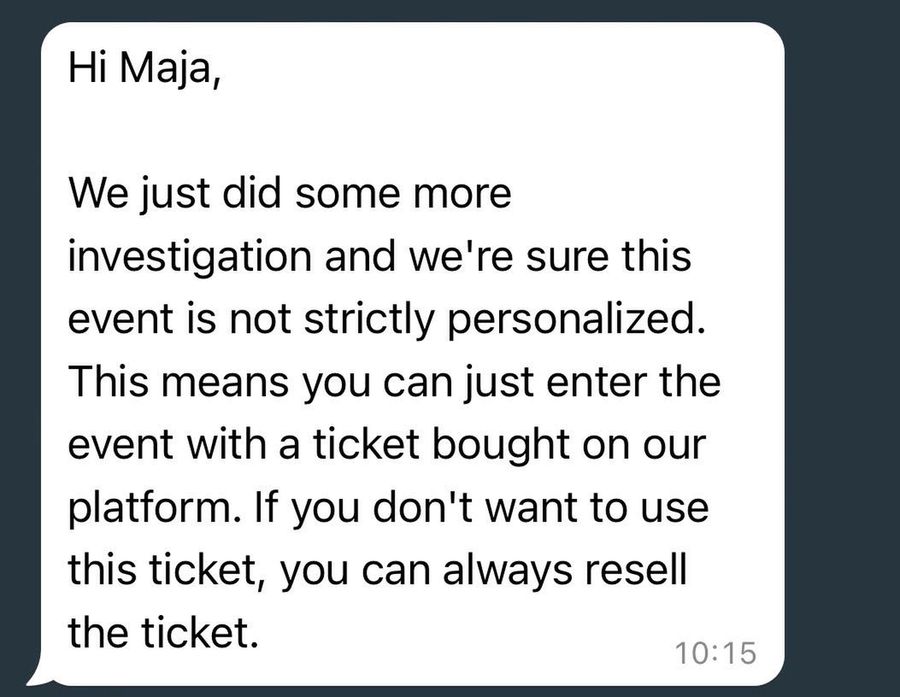Click the word "bought" in the message
This screenshot has width=900, height=697.
click(503, 446)
